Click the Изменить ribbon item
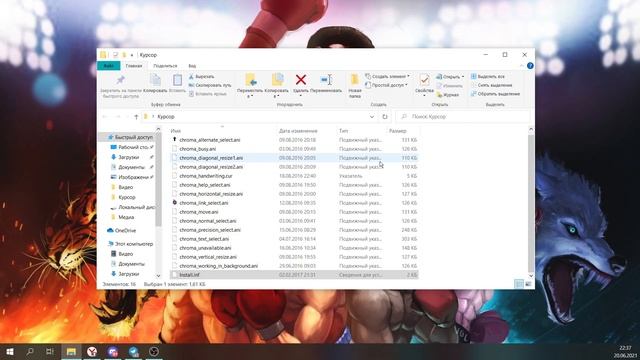This screenshot has width=640, height=360. 449,86
